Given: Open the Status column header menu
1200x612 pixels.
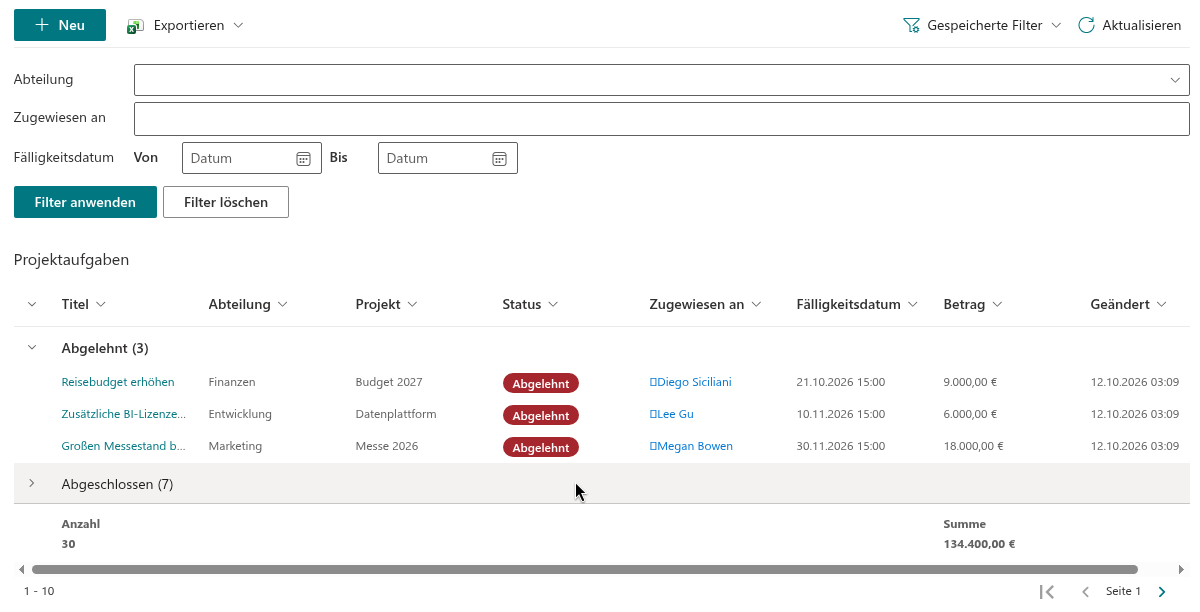Looking at the screenshot, I should tap(531, 304).
